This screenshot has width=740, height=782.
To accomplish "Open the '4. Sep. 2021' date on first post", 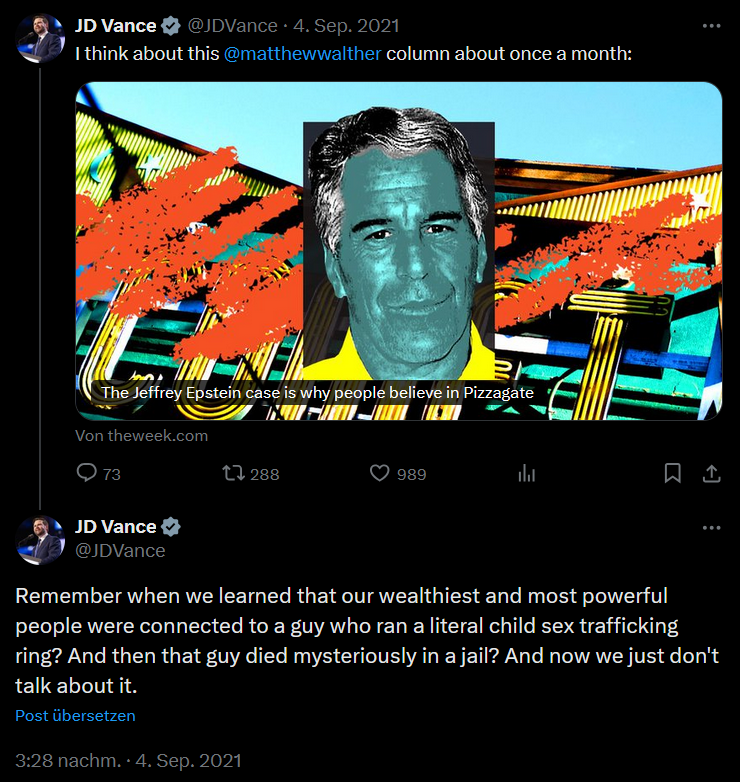I will pos(346,26).
